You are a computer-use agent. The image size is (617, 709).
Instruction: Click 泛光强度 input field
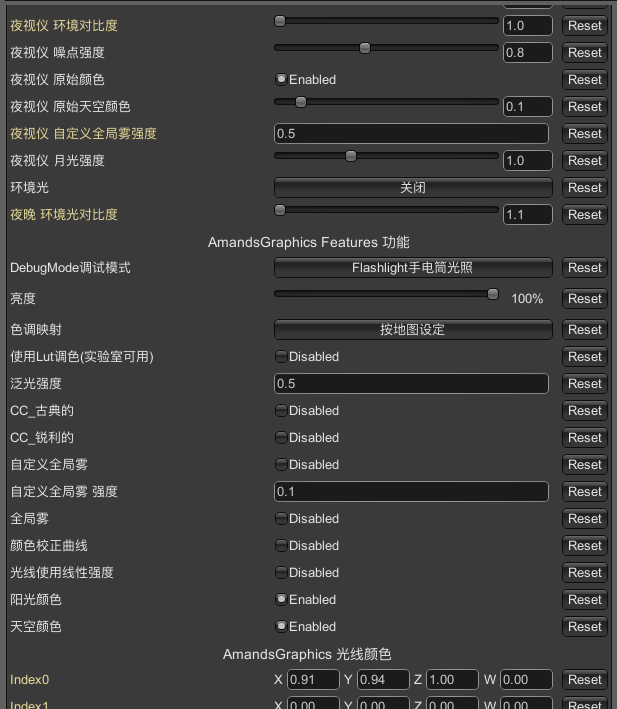point(411,384)
